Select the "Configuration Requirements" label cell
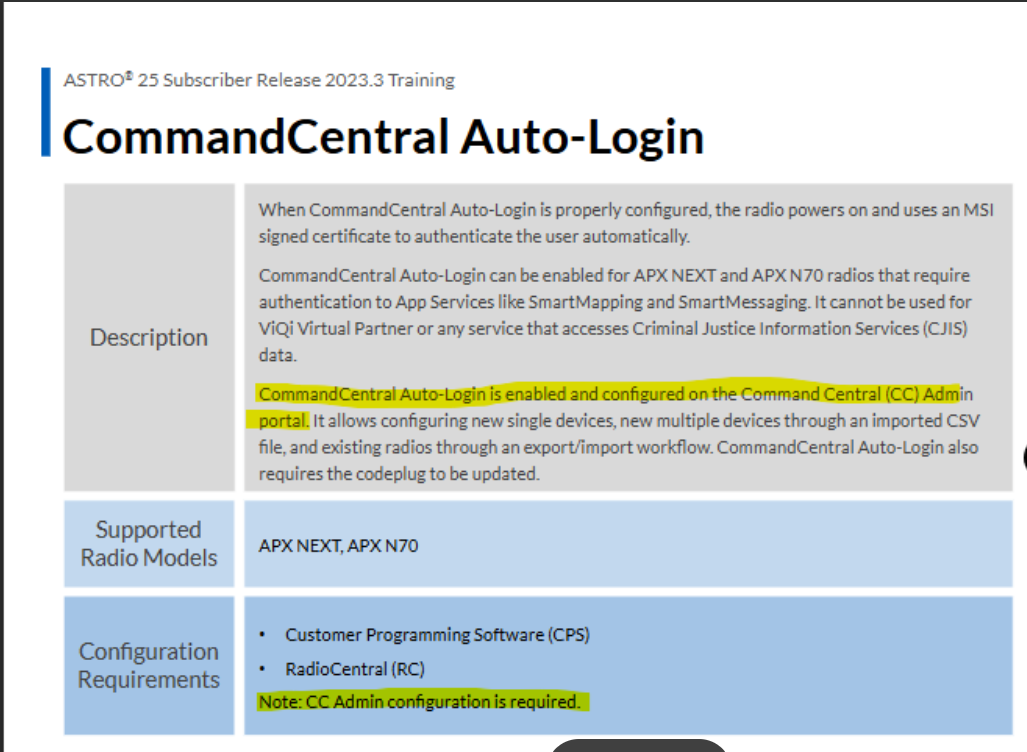This screenshot has height=752, width=1027. coord(149,666)
